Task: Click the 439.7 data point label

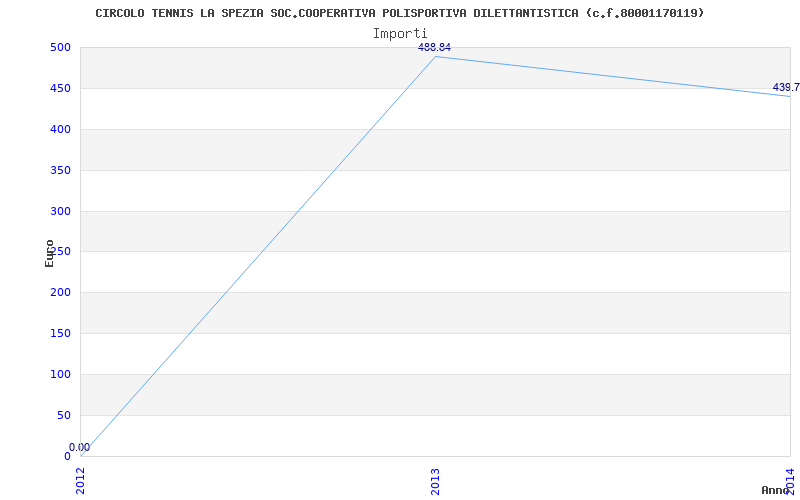Action: click(x=786, y=87)
